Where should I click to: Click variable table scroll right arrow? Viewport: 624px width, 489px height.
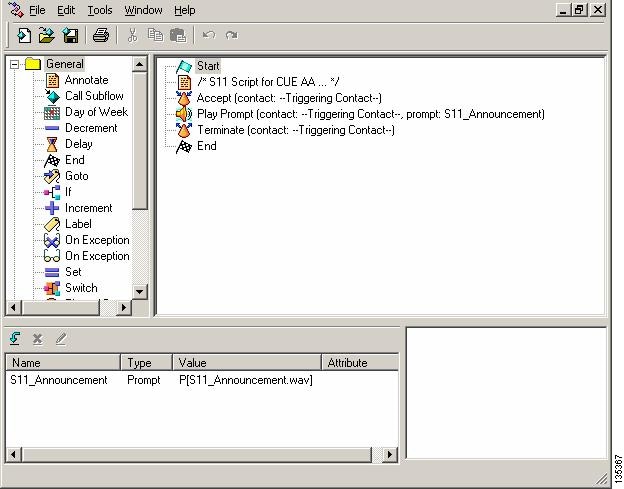pos(390,454)
